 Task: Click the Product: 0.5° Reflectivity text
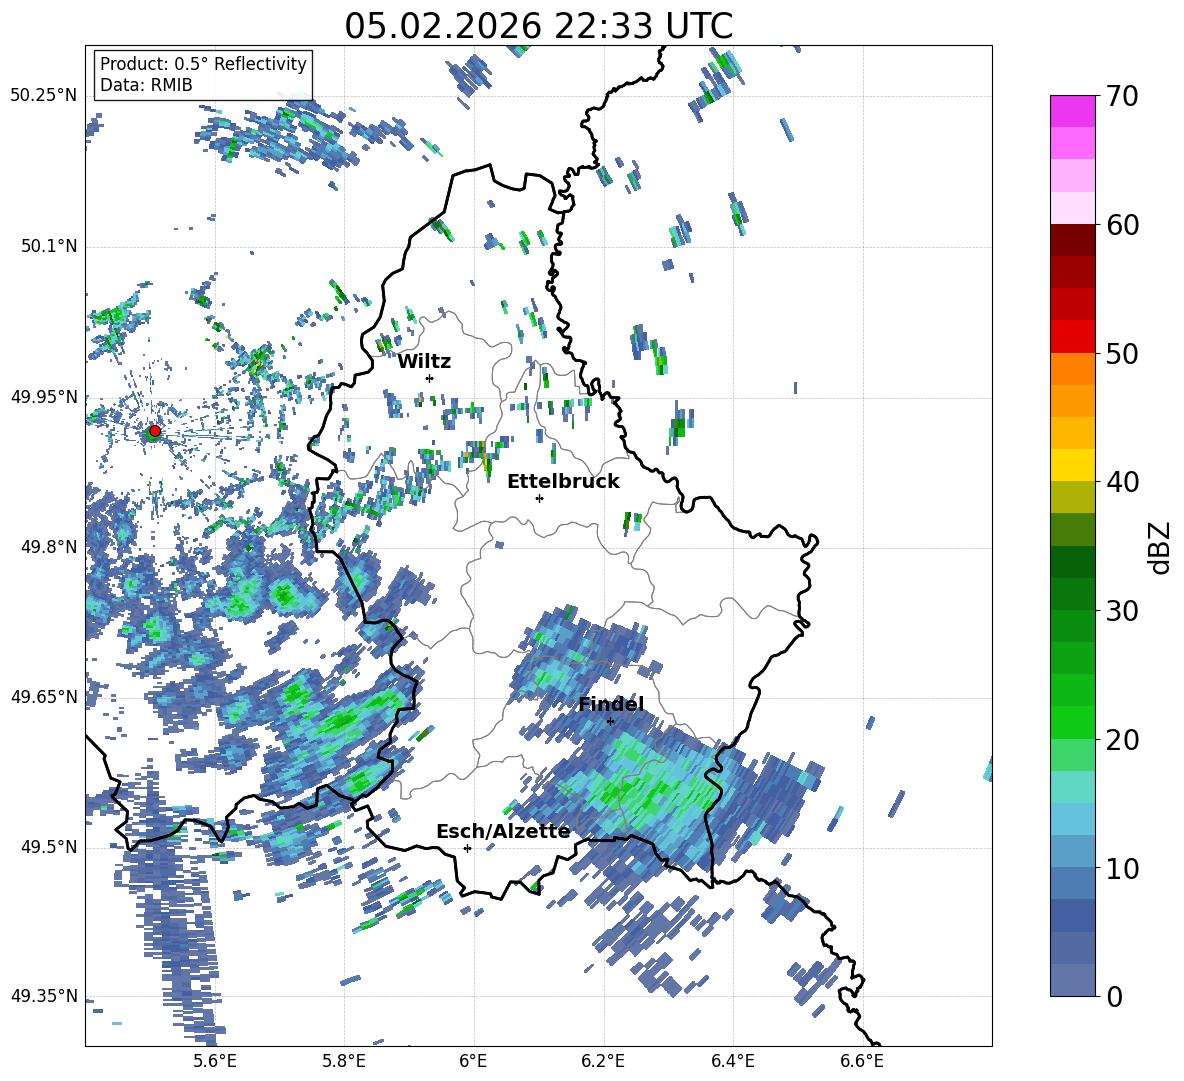203,64
